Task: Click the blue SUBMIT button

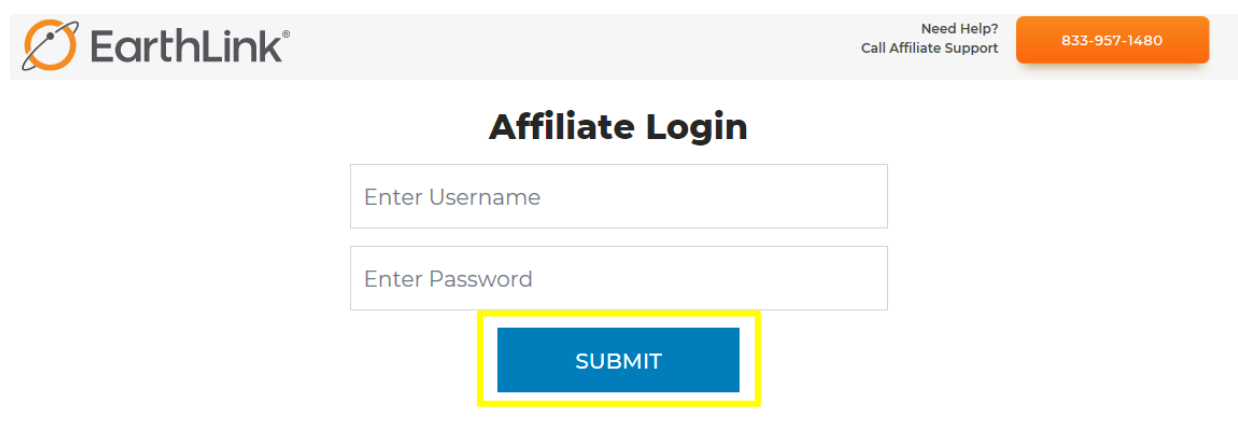Action: [618, 360]
